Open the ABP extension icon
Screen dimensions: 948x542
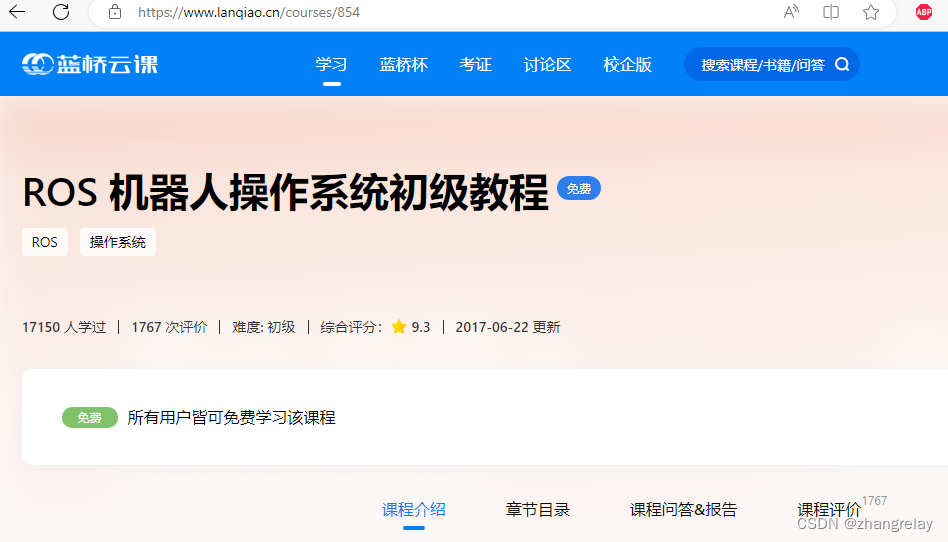click(923, 12)
